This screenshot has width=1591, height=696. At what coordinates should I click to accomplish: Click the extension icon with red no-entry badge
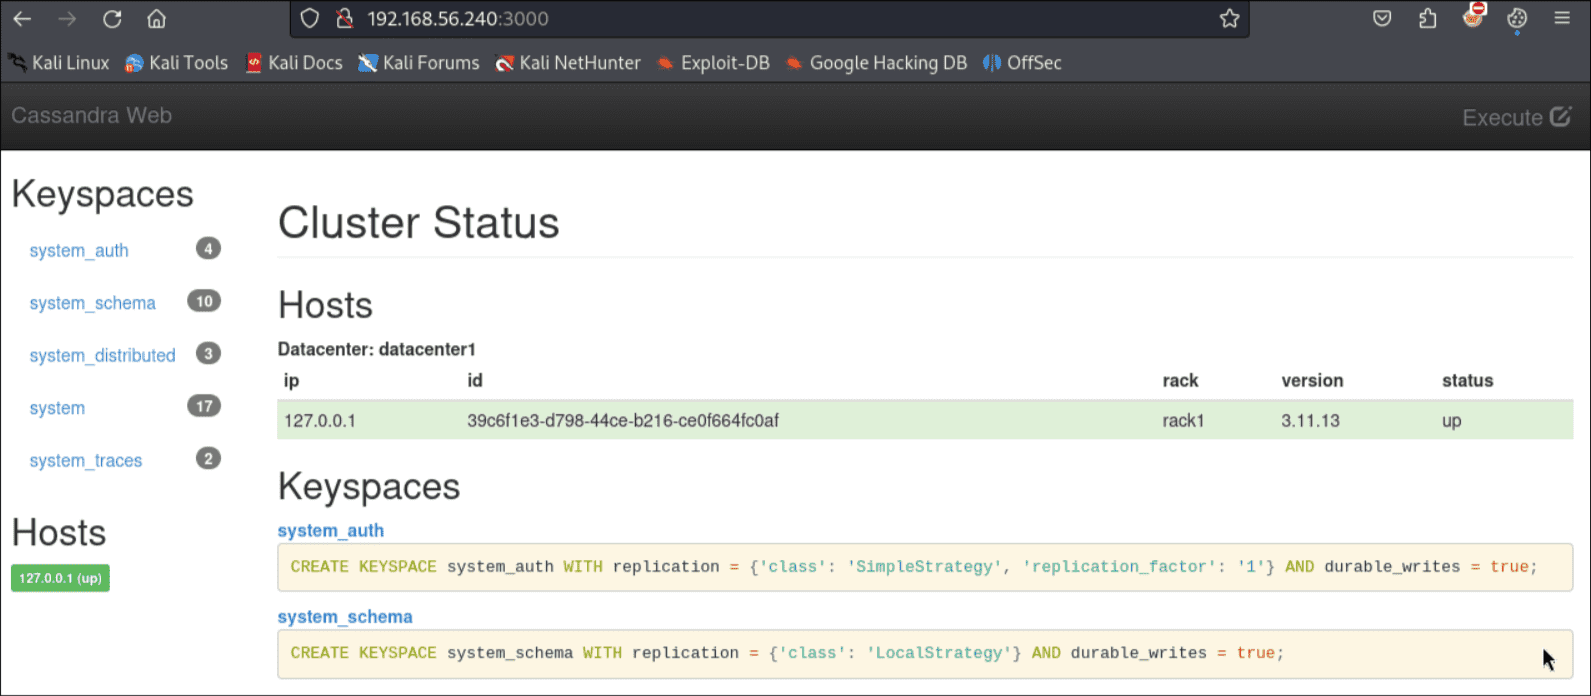(1472, 16)
